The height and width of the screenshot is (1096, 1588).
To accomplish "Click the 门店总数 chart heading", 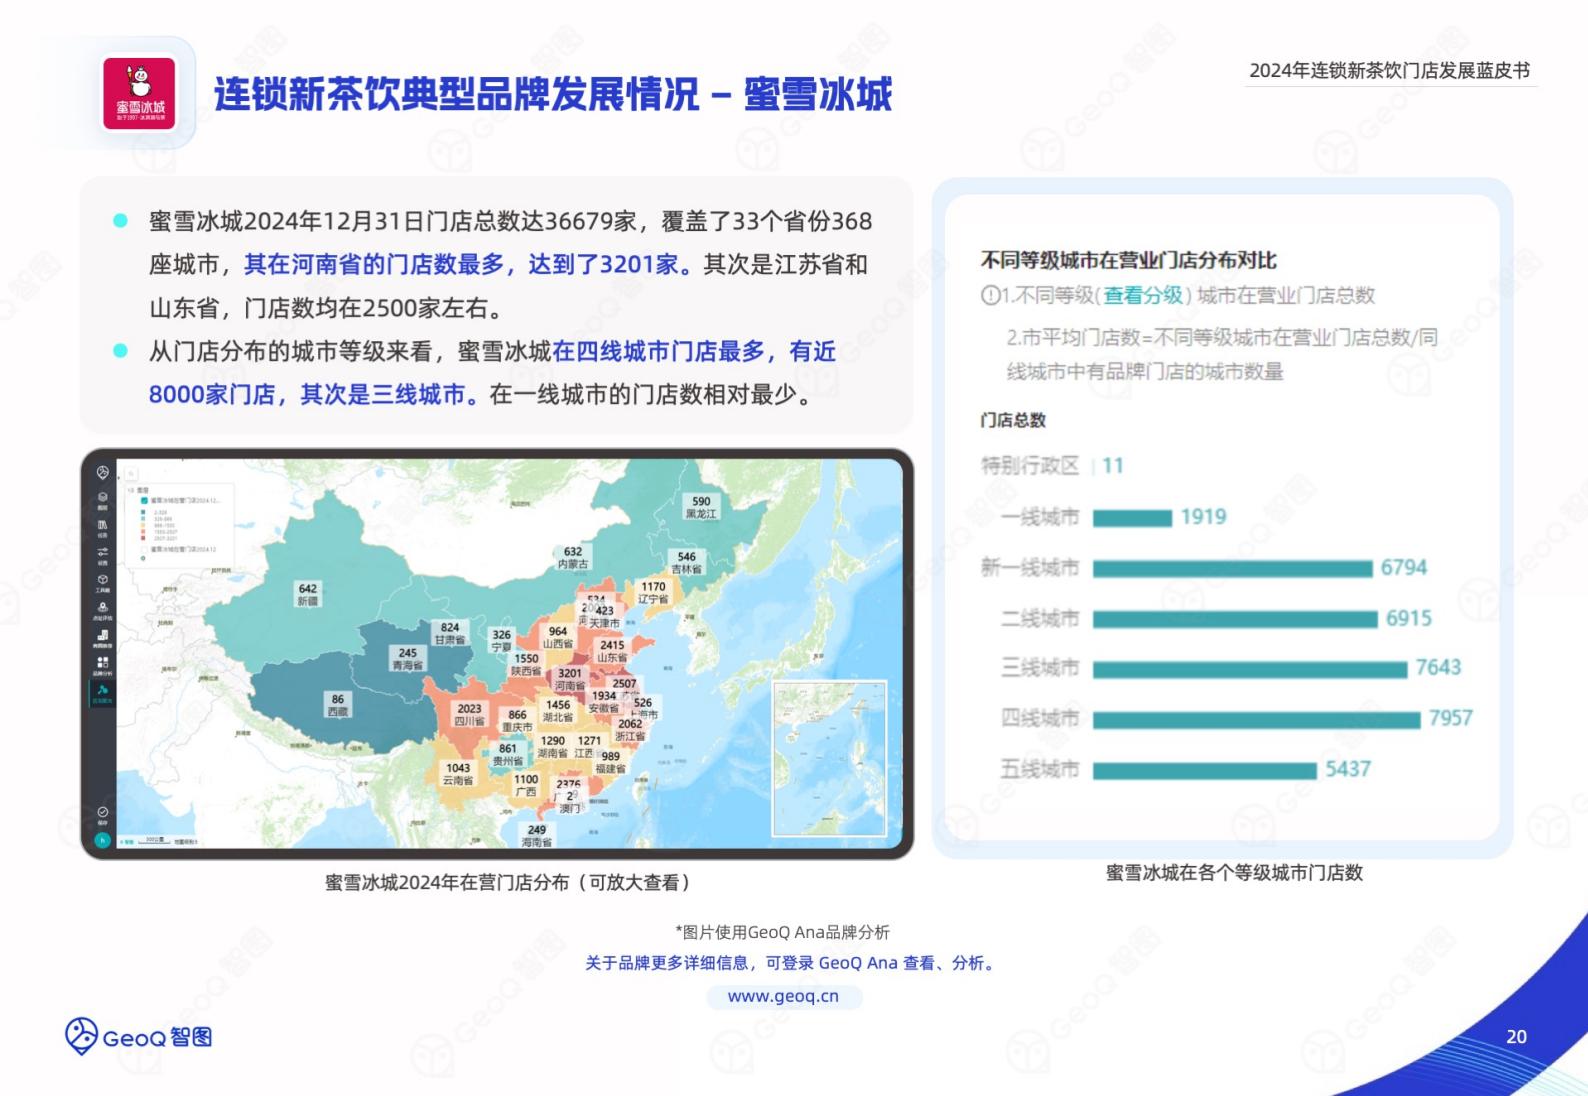I will 1013,420.
